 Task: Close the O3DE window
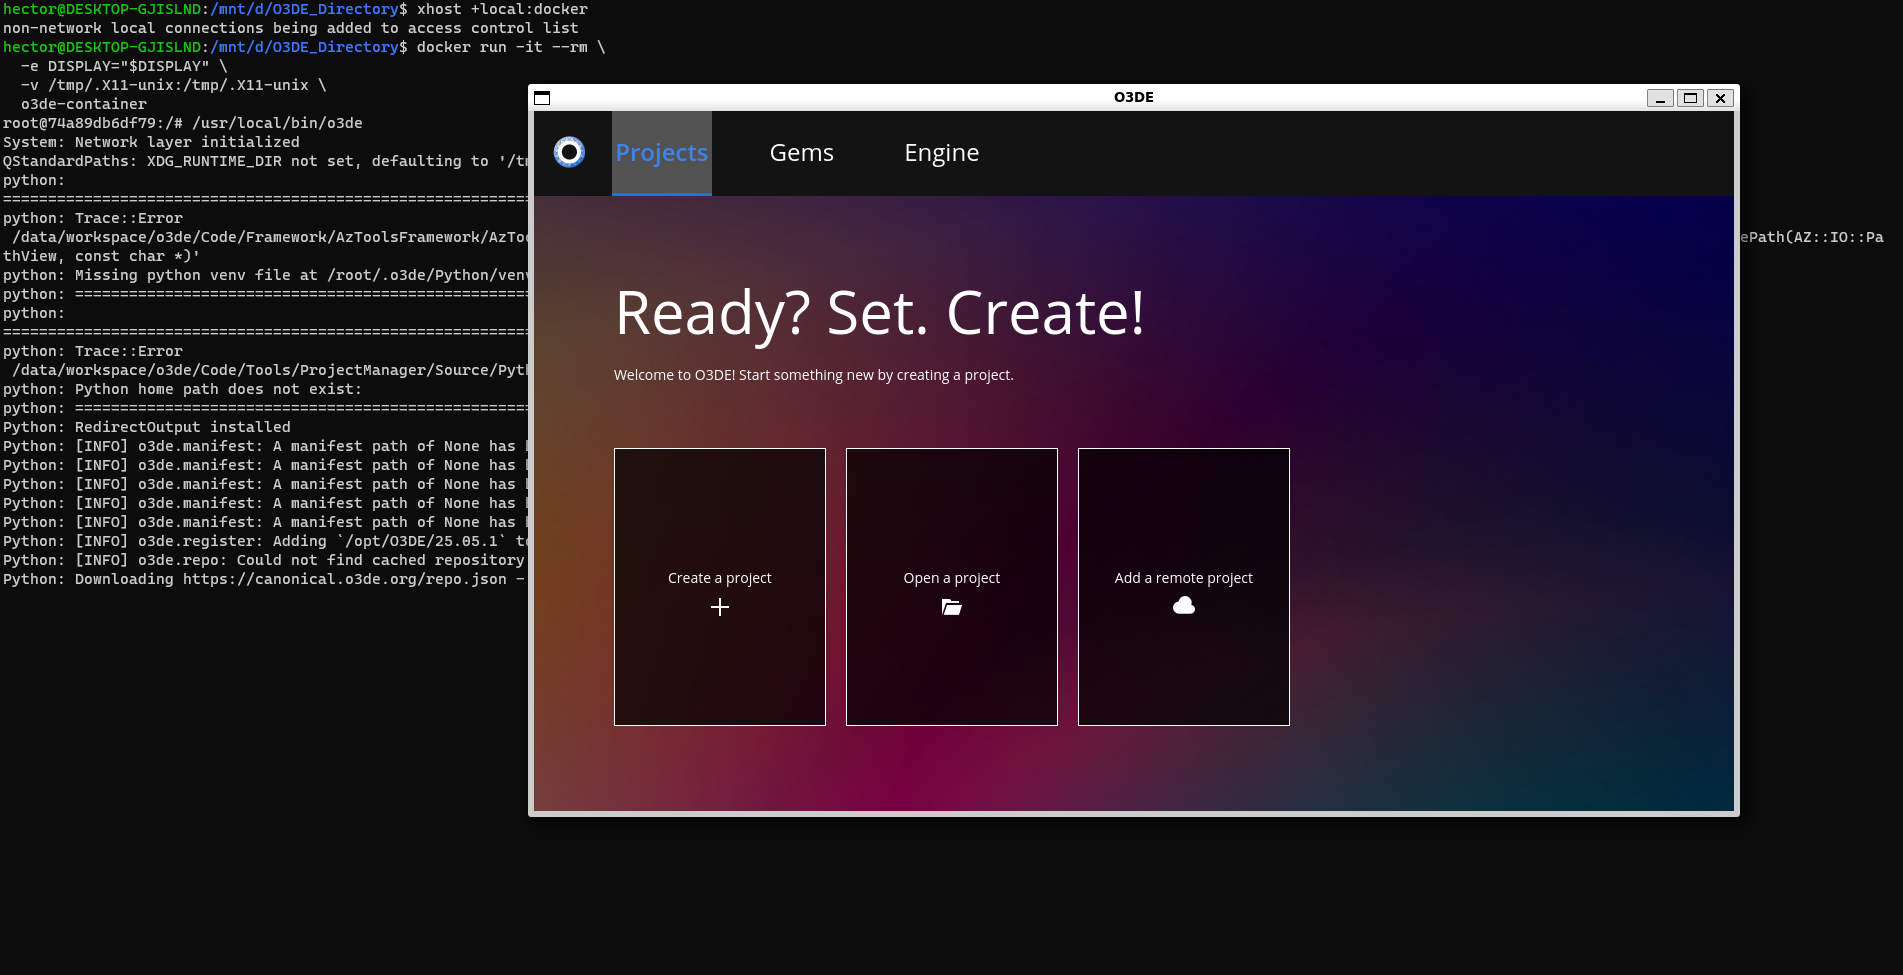coord(1720,98)
